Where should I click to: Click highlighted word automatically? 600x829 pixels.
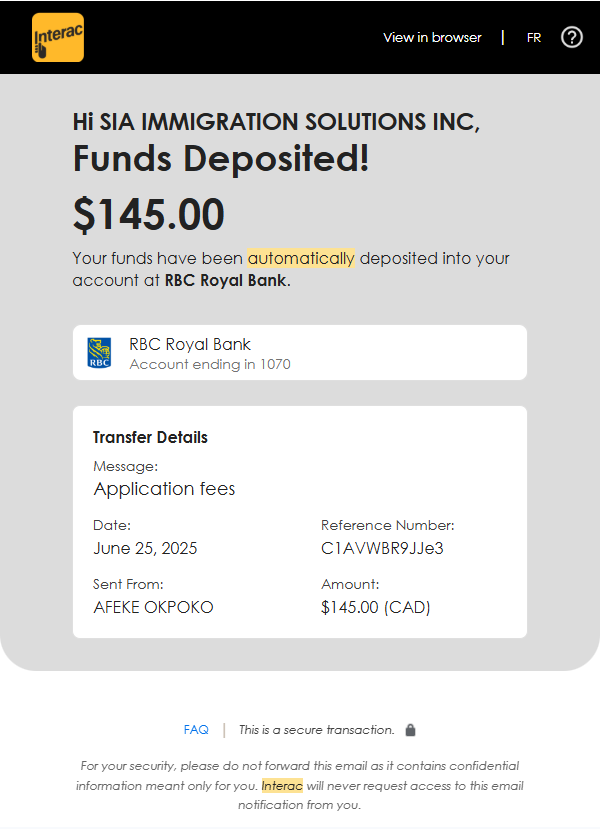tap(301, 258)
